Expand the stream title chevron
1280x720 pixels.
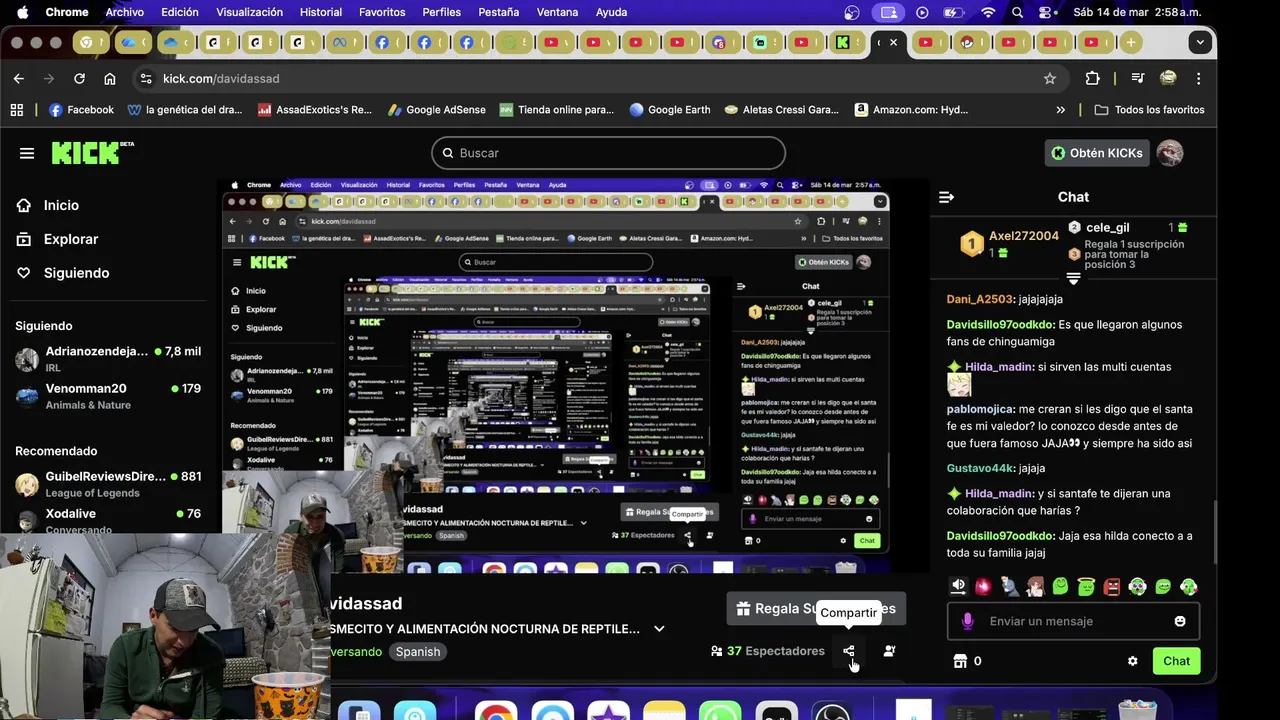click(659, 629)
